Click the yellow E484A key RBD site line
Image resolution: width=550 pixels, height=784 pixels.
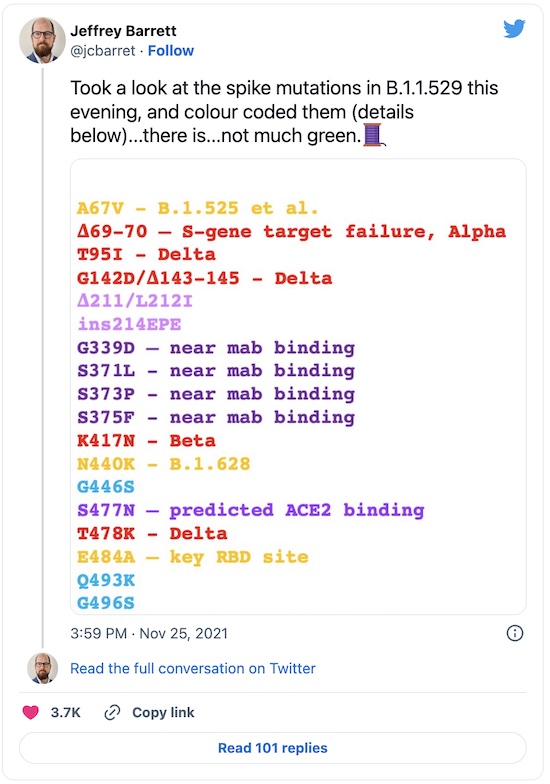coord(192,557)
